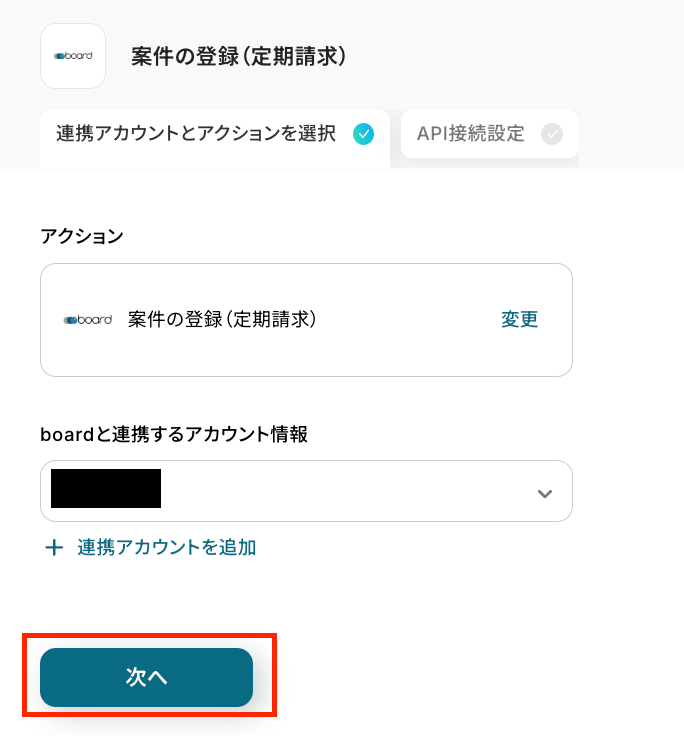Click the blacked-out account name in the dropdown
The image size is (684, 736).
click(106, 489)
